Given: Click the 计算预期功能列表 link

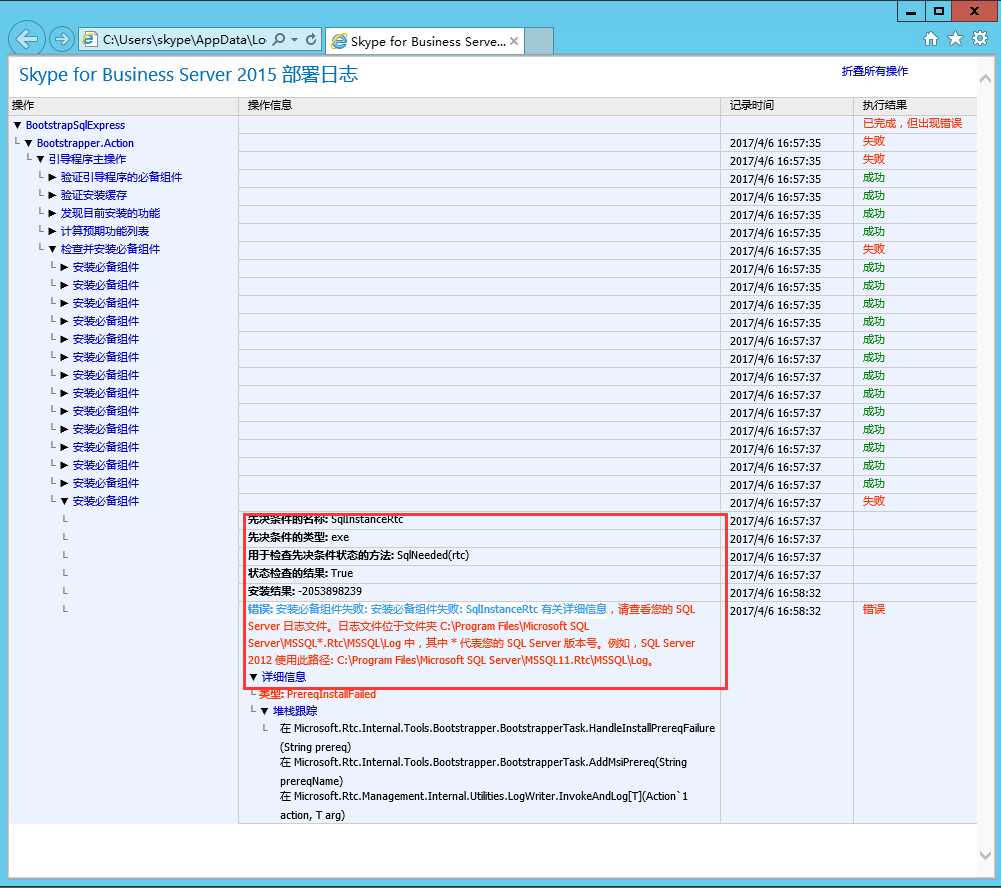Looking at the screenshot, I should coord(105,230).
